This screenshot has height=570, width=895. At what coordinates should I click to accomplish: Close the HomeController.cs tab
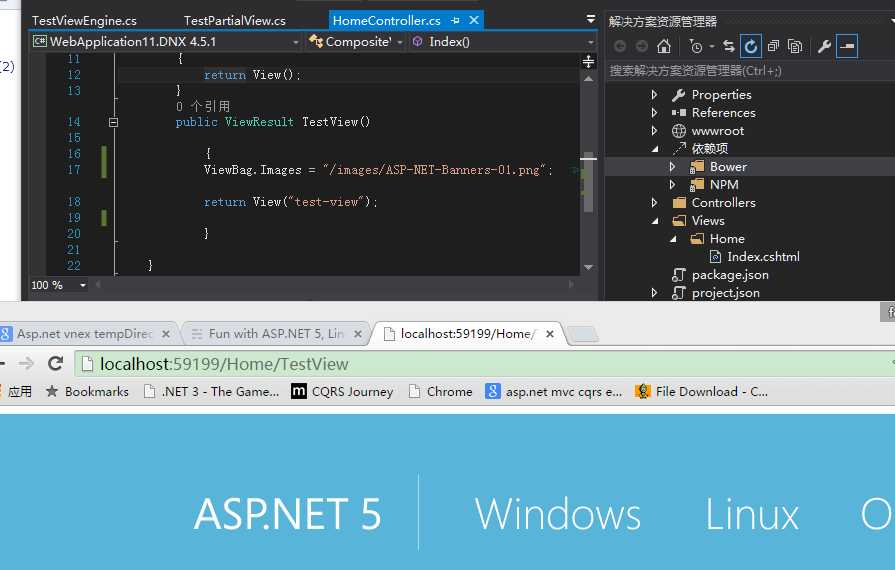[474, 21]
